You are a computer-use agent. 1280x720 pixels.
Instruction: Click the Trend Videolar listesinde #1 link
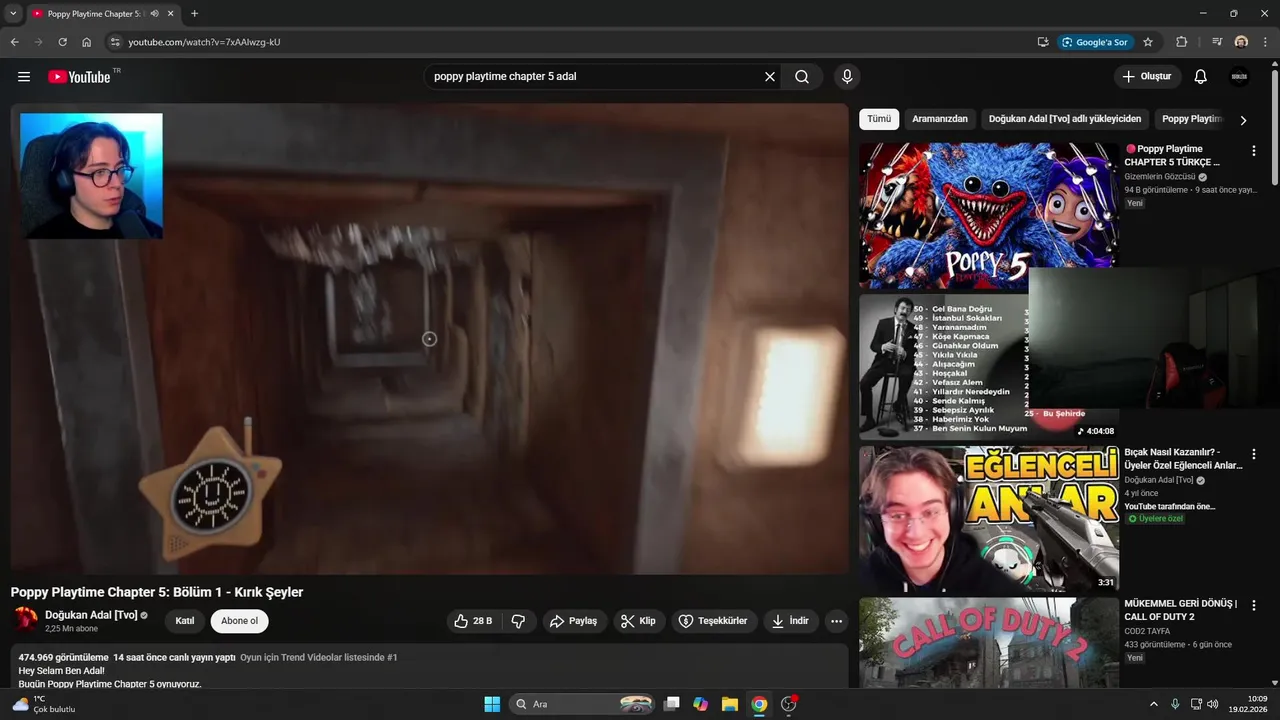click(x=319, y=658)
